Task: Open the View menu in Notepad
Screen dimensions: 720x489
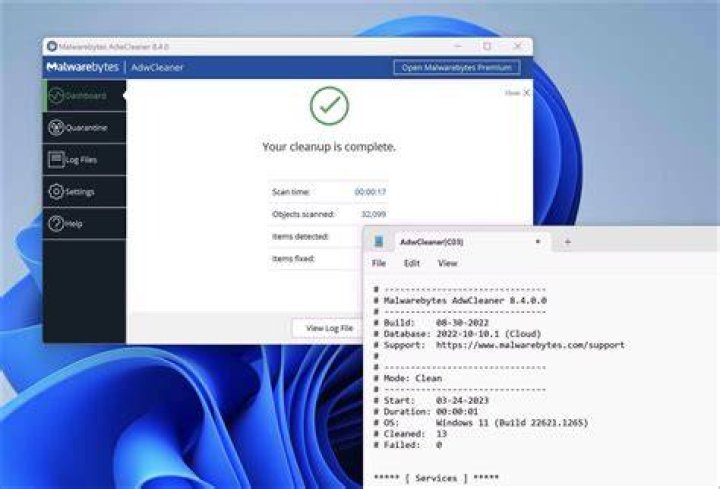Action: [448, 263]
